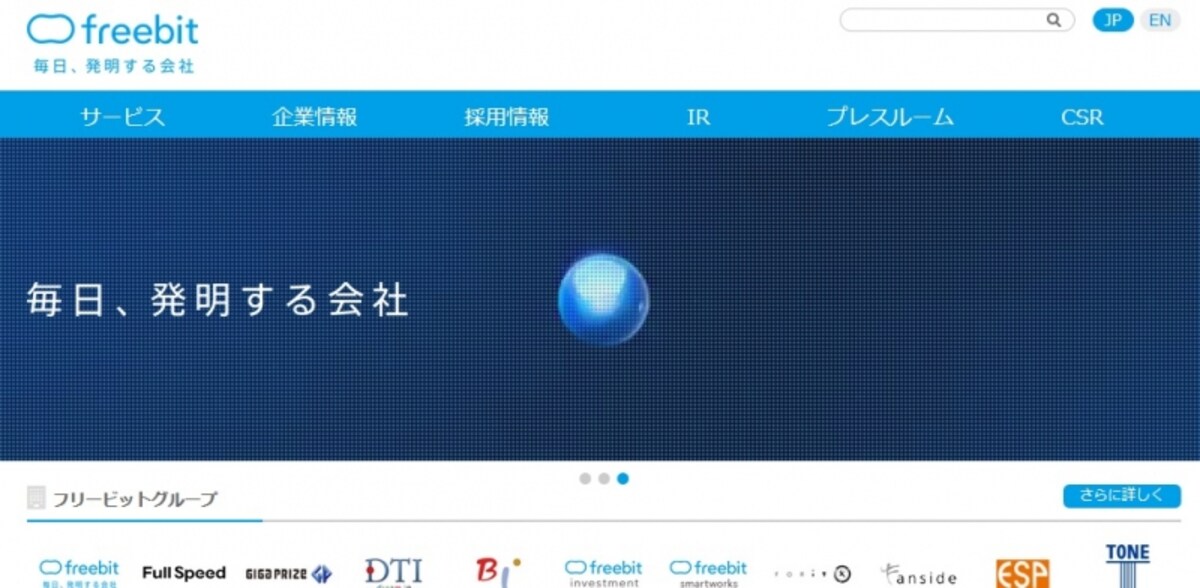
Task: Click the freebit logo in header
Action: point(113,30)
